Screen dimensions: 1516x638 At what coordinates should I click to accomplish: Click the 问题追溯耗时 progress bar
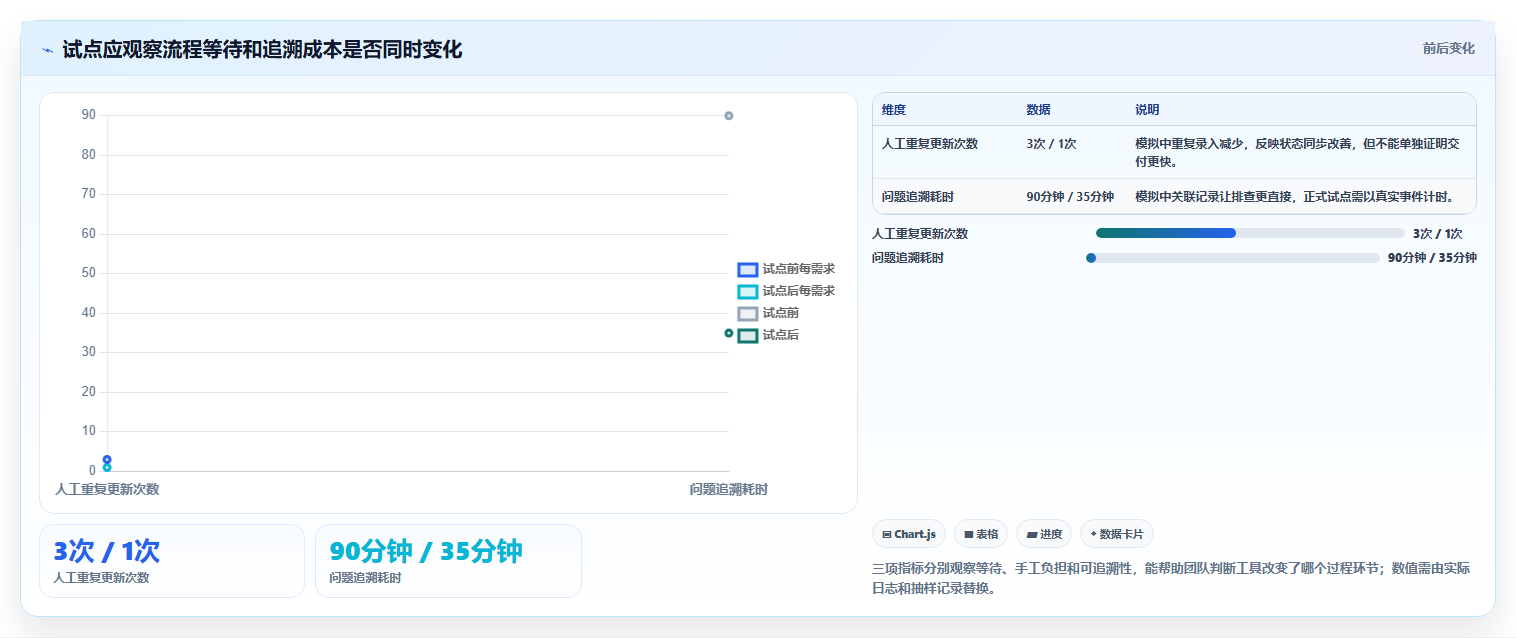tap(1233, 258)
